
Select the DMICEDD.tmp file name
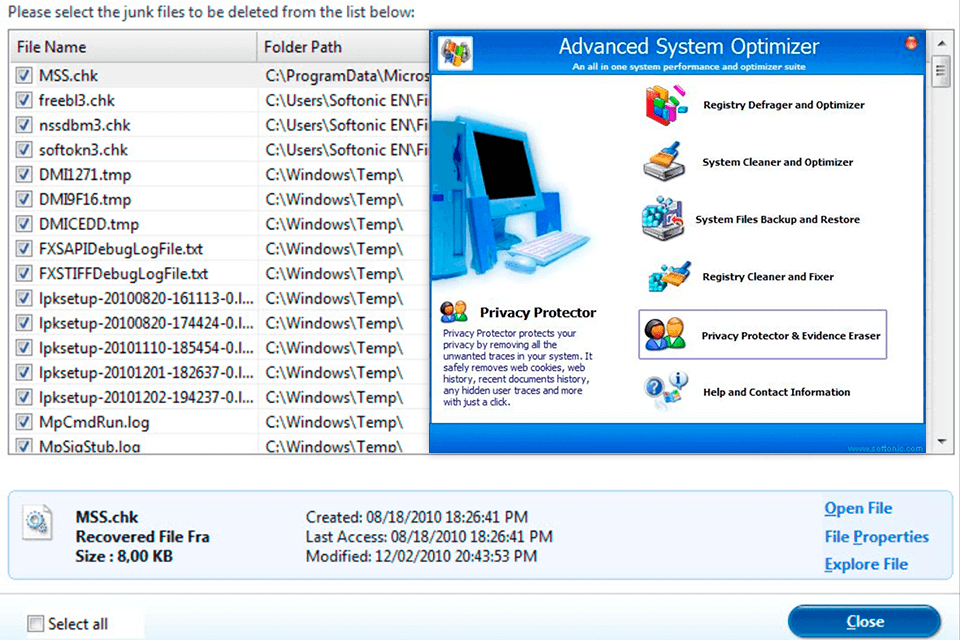[x=89, y=225]
